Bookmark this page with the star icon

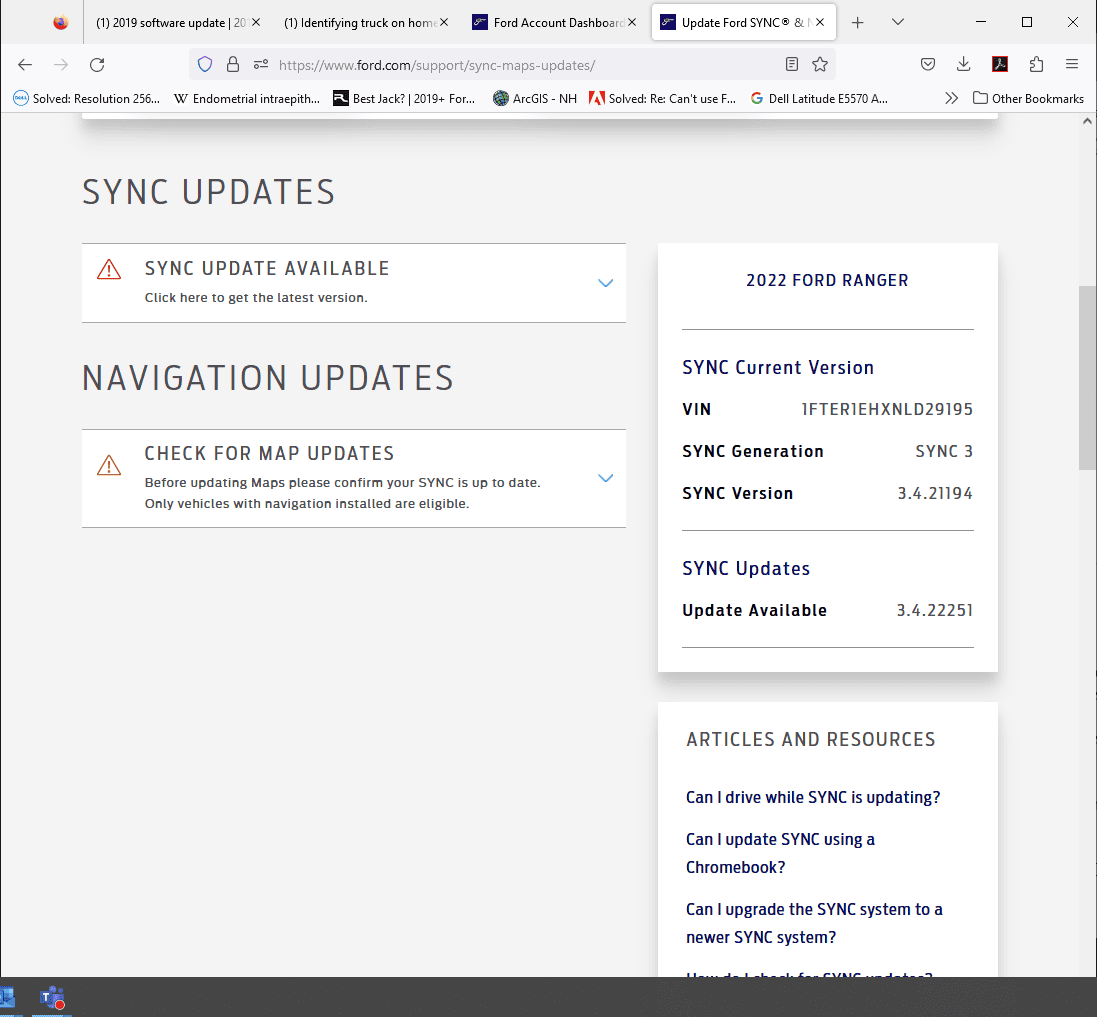(820, 65)
